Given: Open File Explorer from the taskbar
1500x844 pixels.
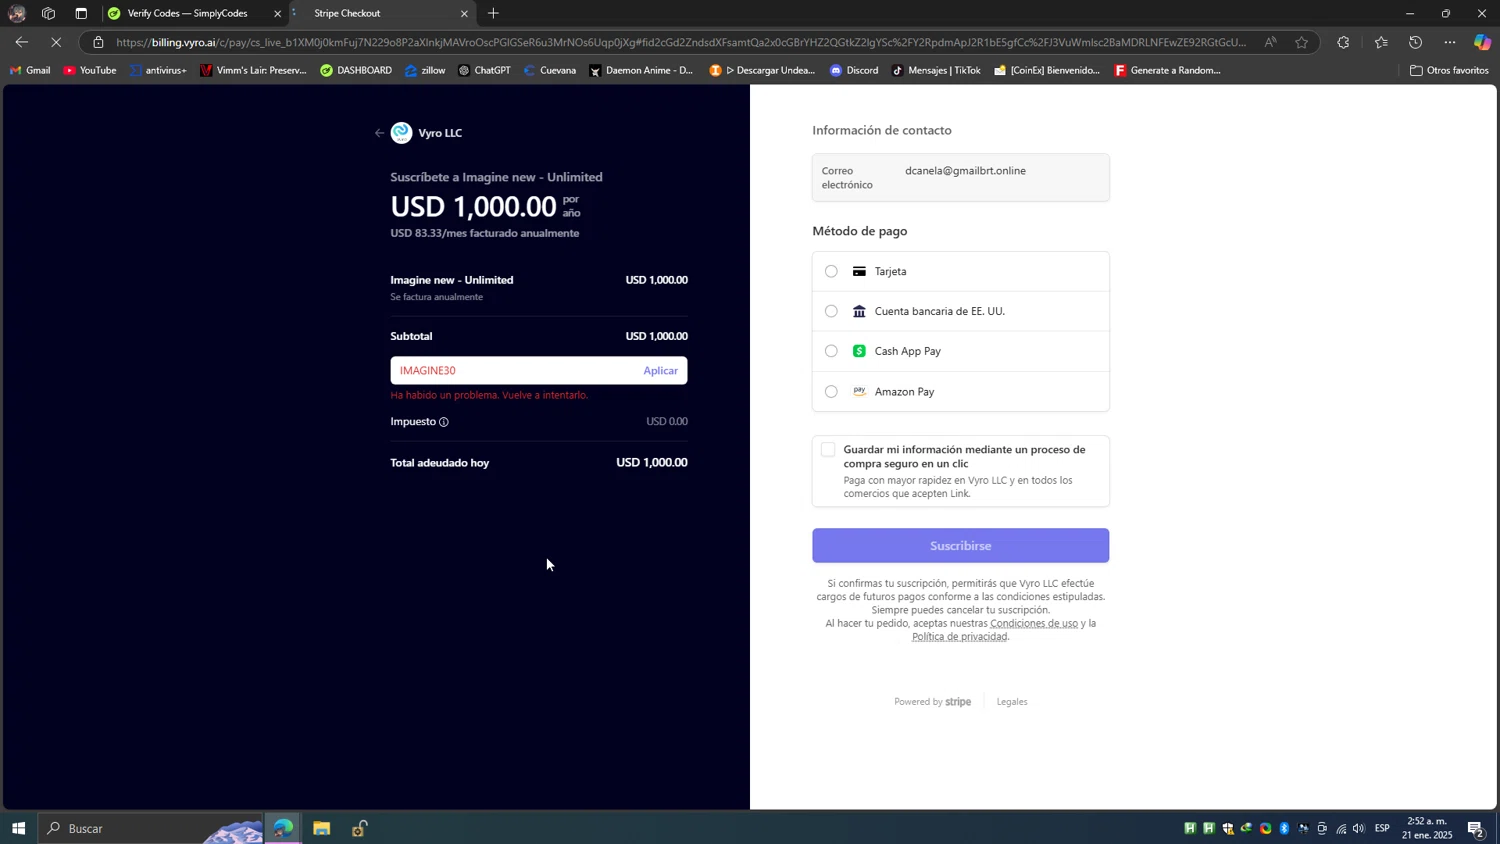Looking at the screenshot, I should click(x=321, y=828).
